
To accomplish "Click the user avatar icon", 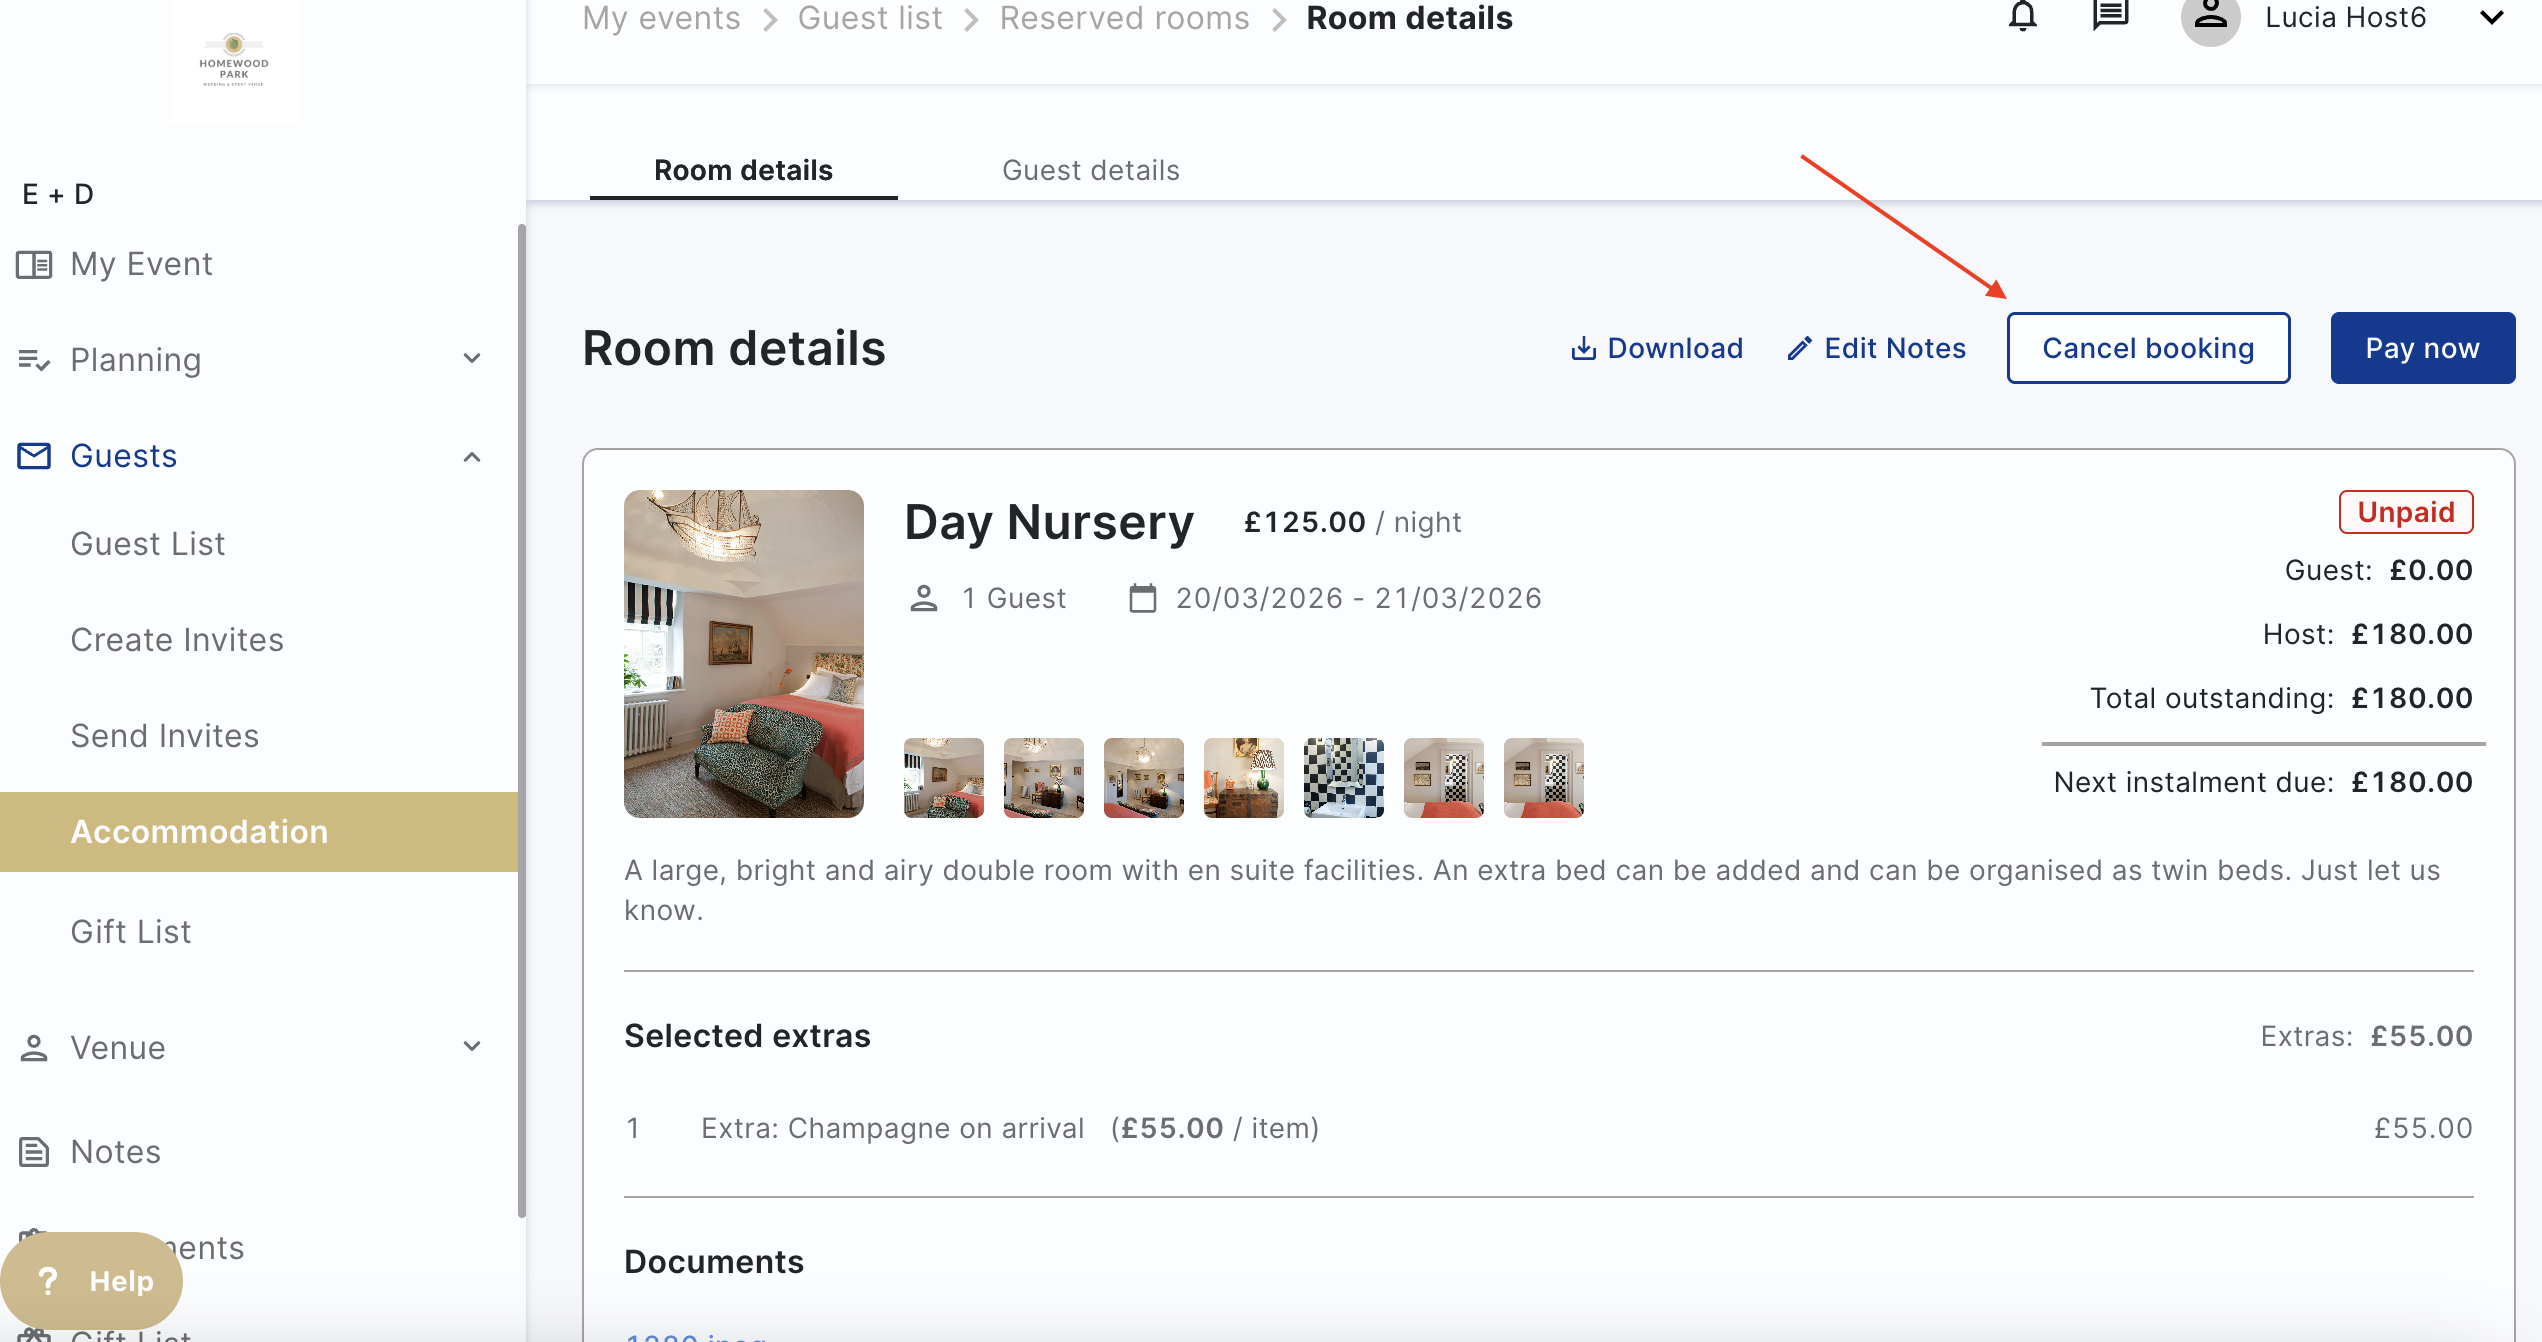I will (x=2210, y=19).
